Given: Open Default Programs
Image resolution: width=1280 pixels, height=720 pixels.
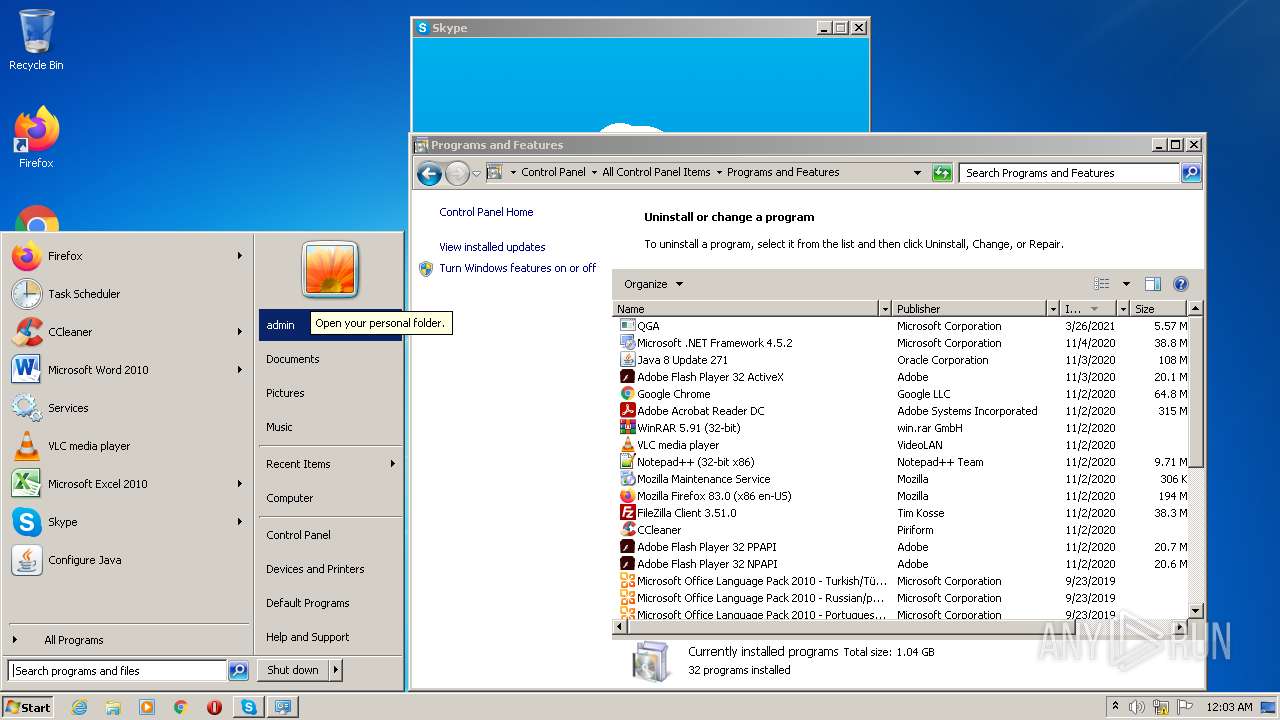Looking at the screenshot, I should pos(330,603).
